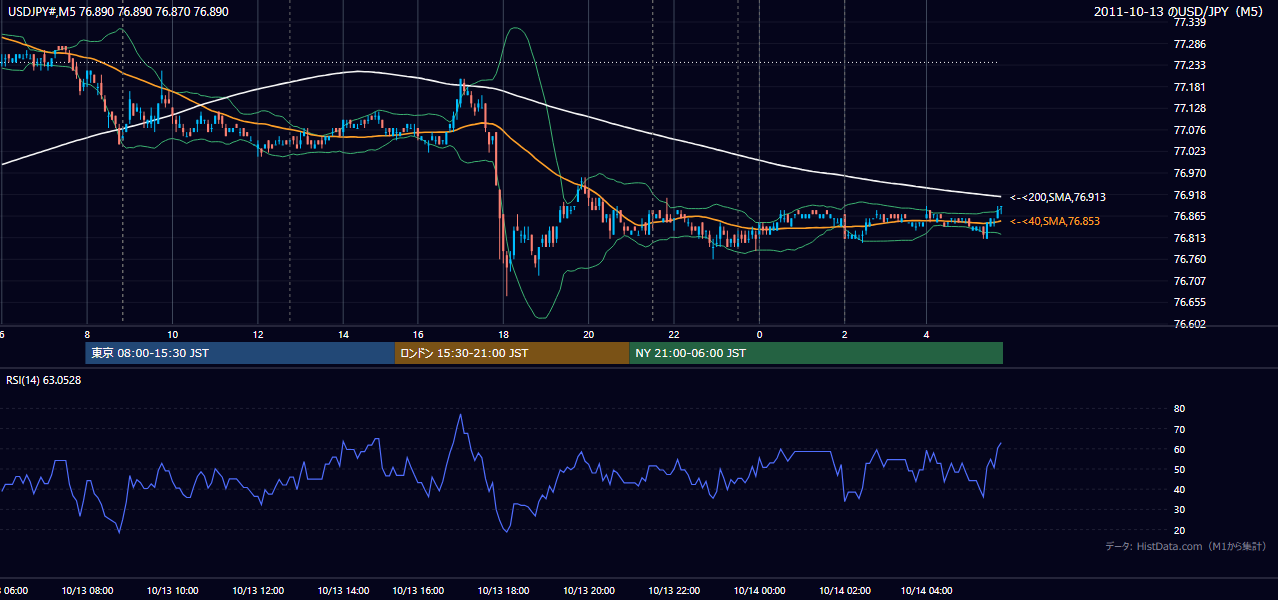Select the NY 21:00-06:00 JST session bar

tap(816, 353)
